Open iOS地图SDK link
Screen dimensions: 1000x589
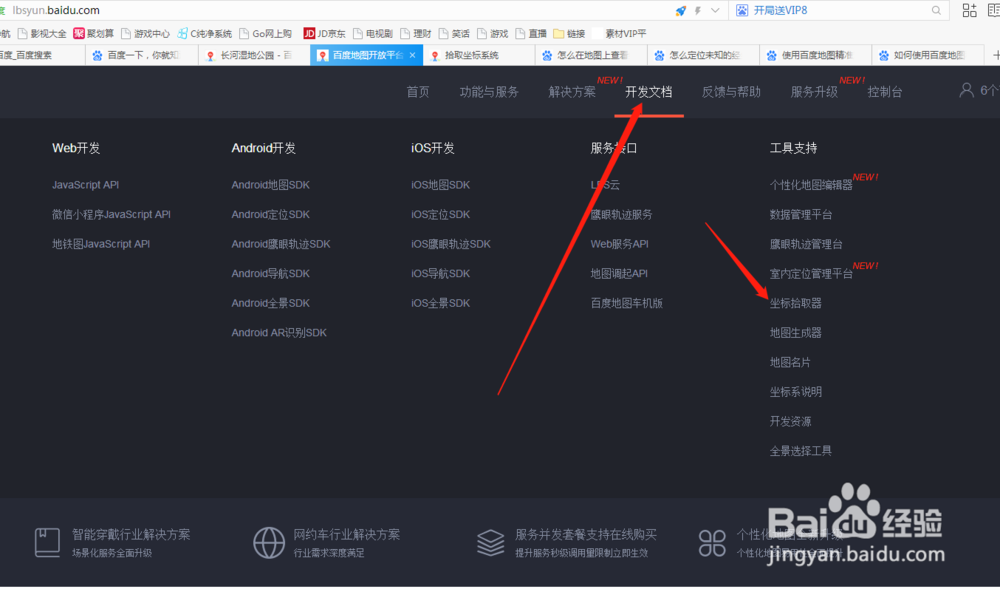coord(441,185)
